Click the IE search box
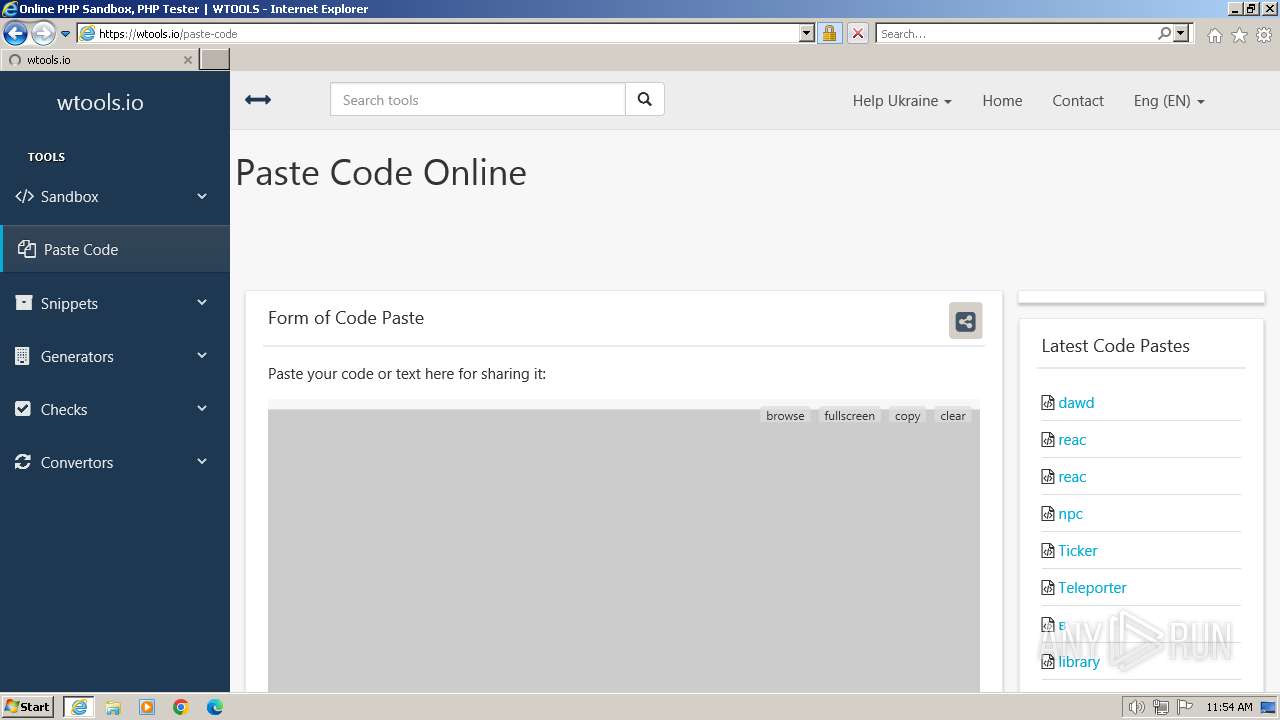The width and height of the screenshot is (1280, 720). (x=1015, y=33)
